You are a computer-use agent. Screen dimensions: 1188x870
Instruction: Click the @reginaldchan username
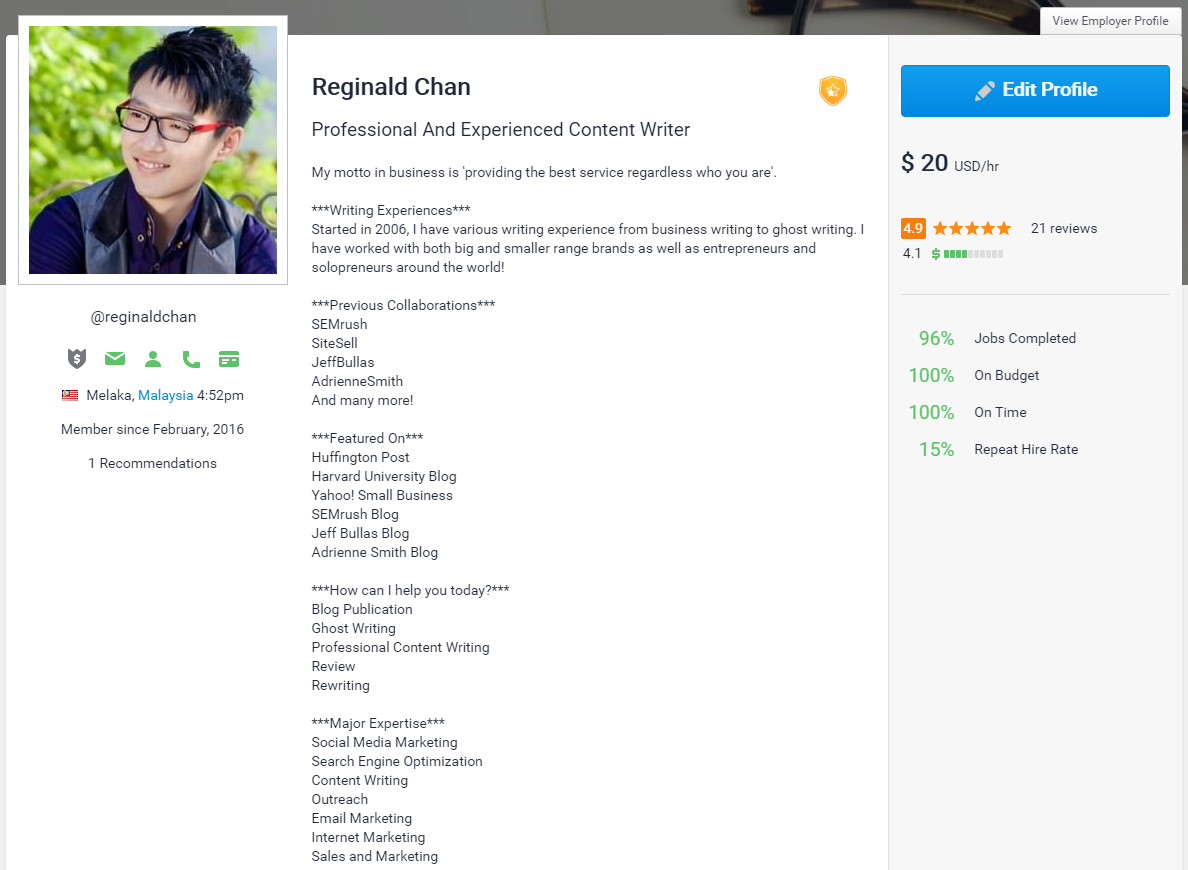coord(143,317)
